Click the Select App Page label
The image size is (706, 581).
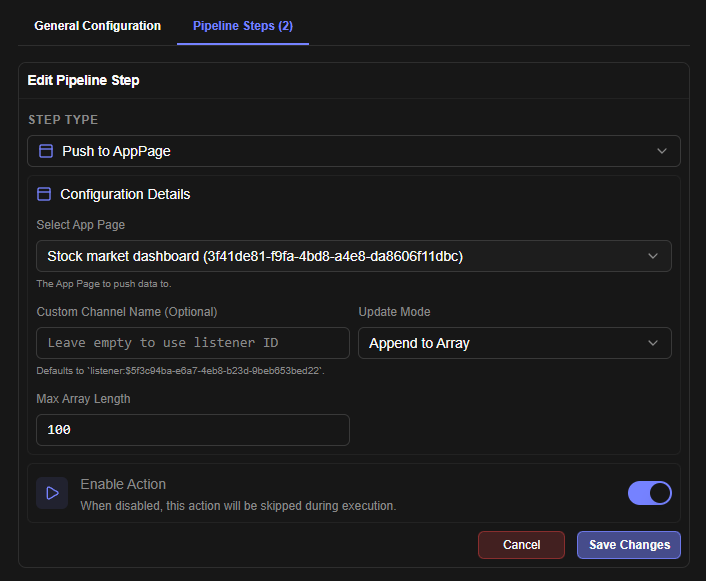click(81, 225)
